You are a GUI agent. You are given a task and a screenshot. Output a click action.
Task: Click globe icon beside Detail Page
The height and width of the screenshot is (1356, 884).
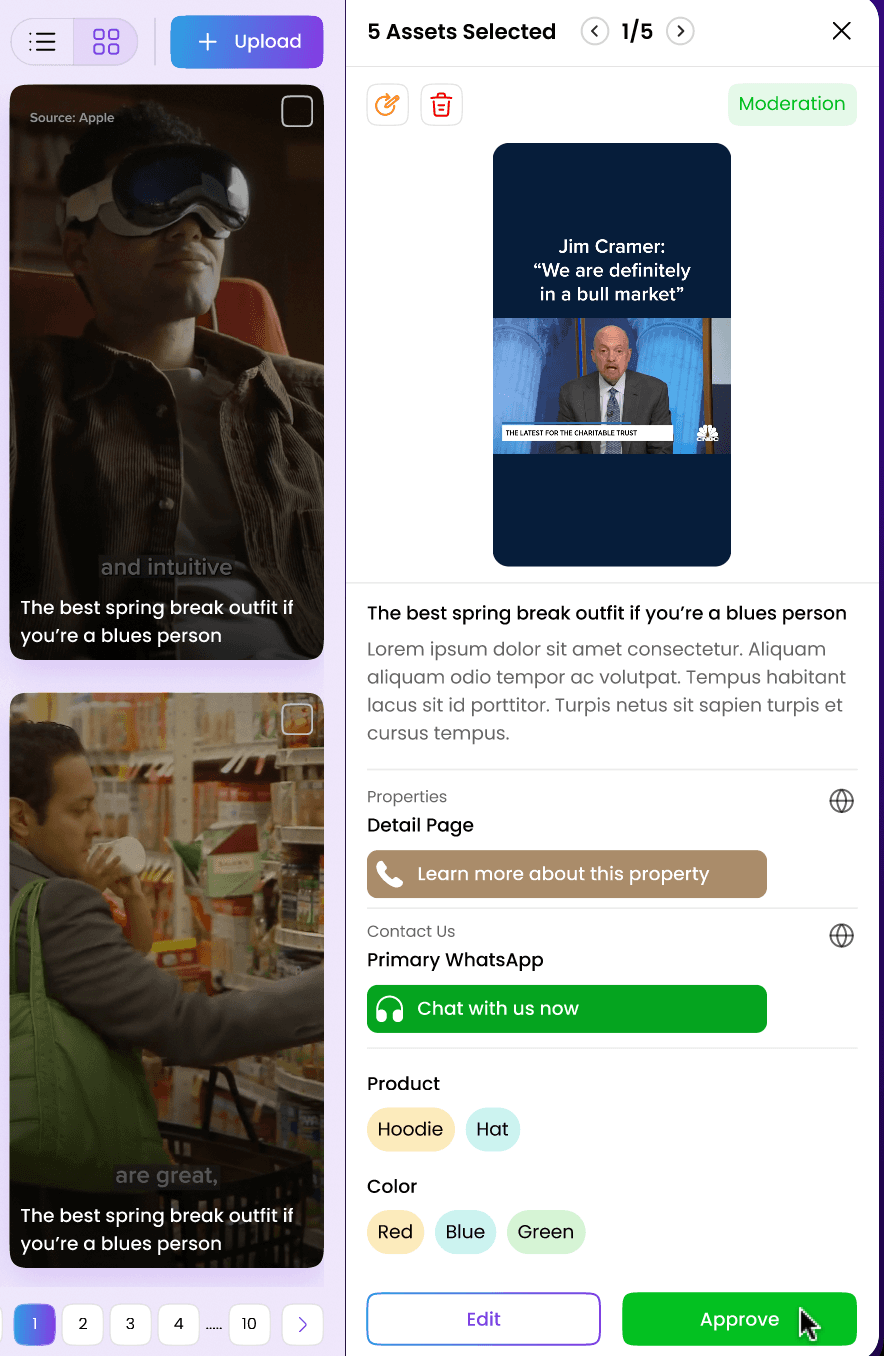pyautogui.click(x=842, y=801)
